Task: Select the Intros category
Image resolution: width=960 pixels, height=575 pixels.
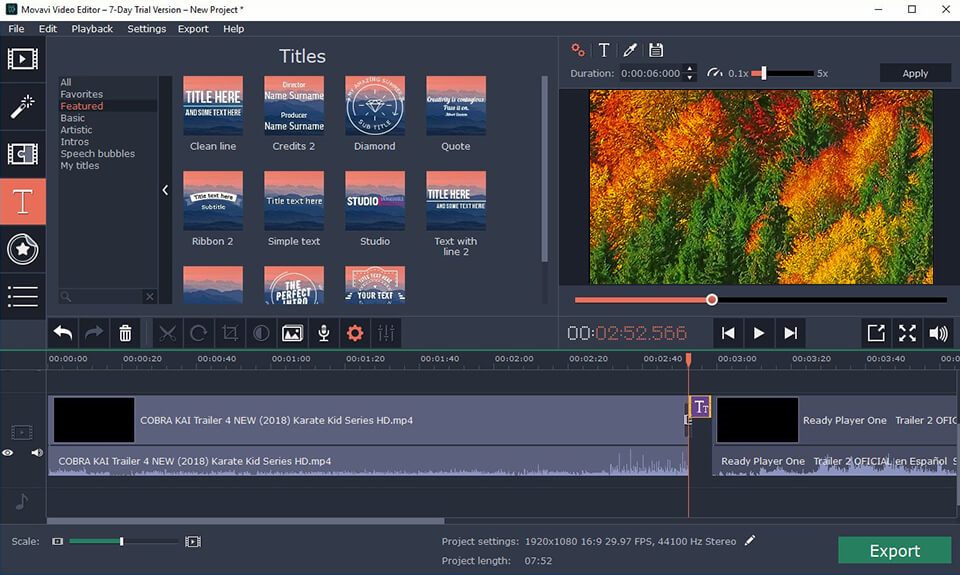Action: [x=74, y=142]
